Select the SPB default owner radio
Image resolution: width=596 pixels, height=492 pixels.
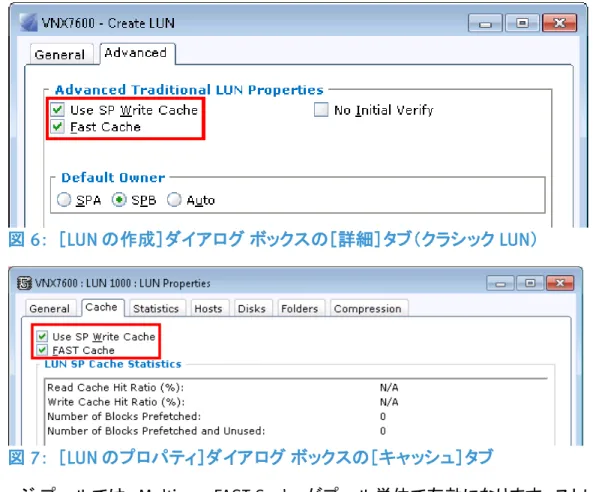tap(119, 200)
